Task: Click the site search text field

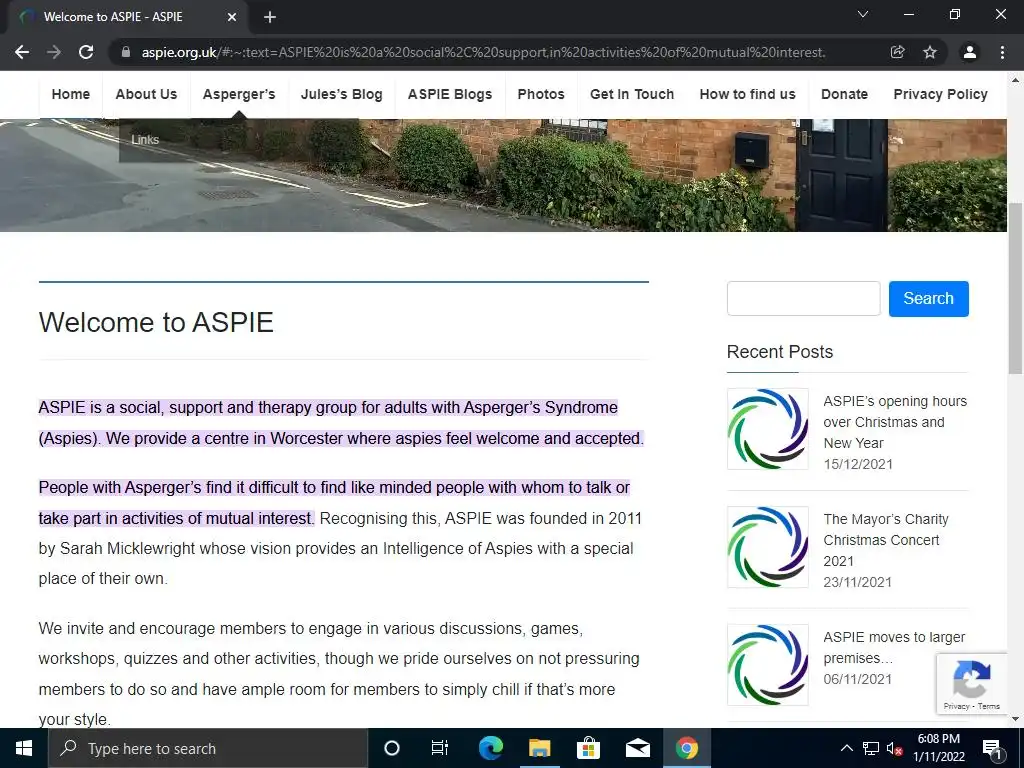Action: 803,298
